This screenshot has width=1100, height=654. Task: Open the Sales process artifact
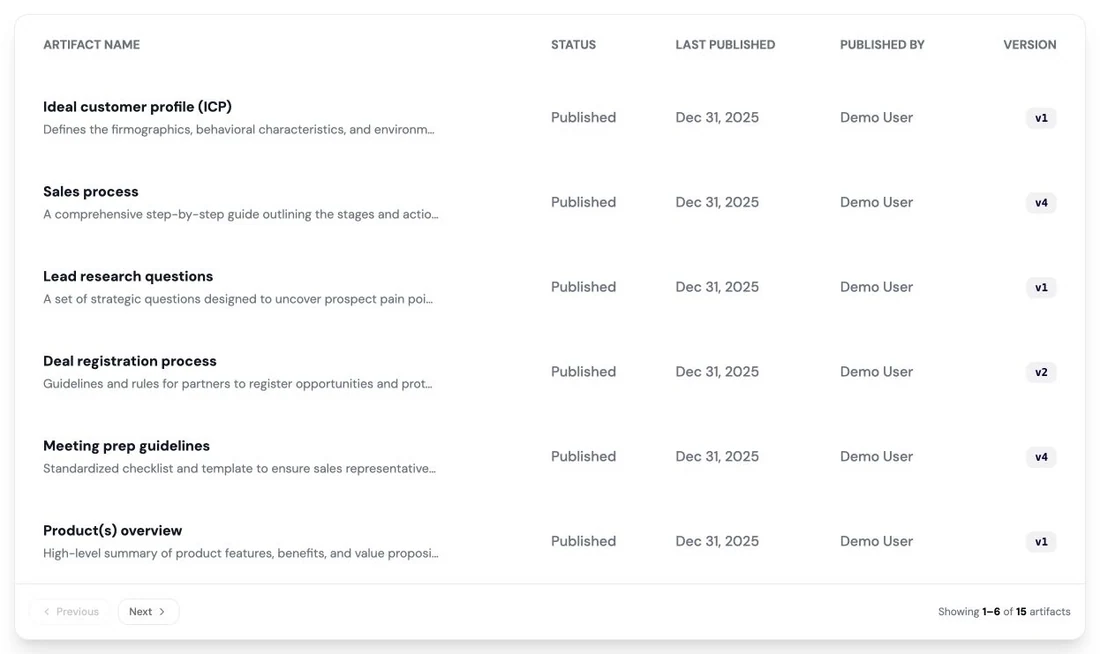pos(90,192)
